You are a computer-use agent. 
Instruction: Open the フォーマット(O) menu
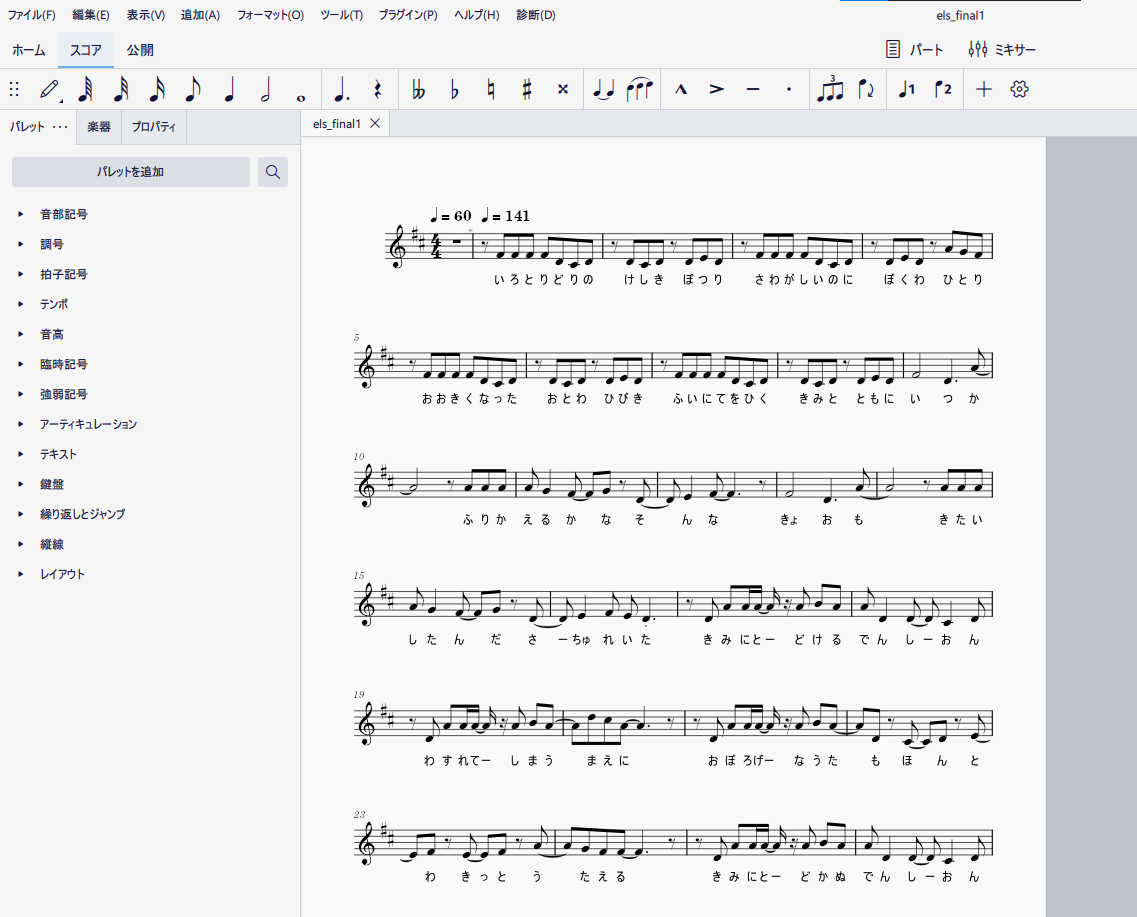pyautogui.click(x=270, y=14)
